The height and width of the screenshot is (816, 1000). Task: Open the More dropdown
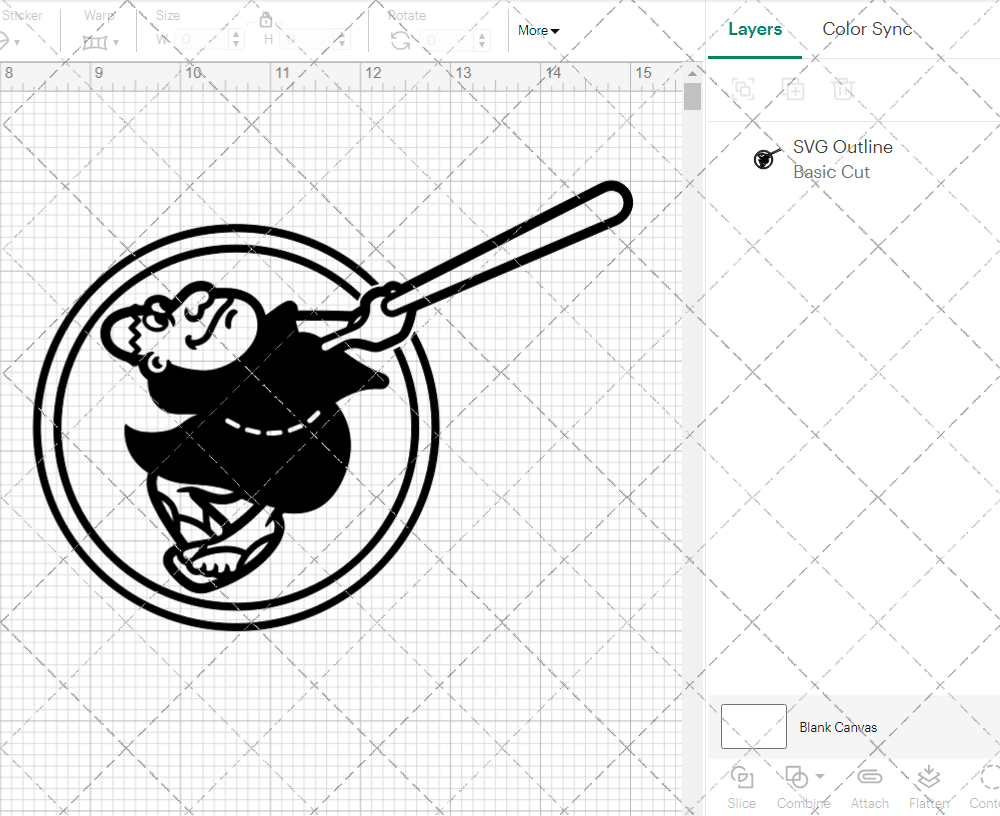click(537, 31)
